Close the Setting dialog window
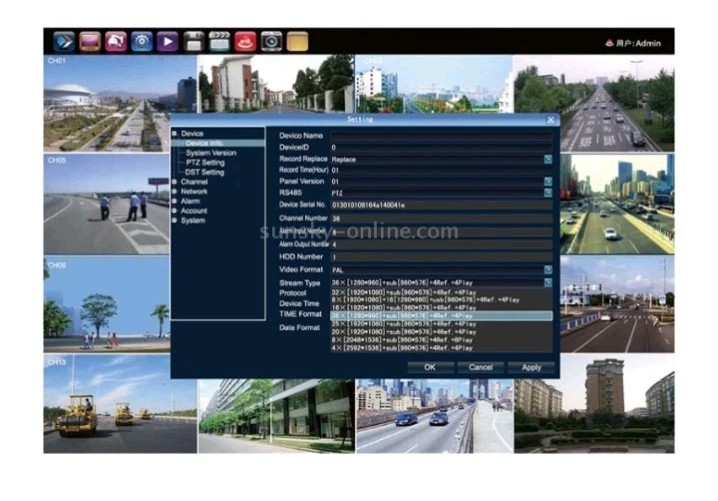 (550, 120)
